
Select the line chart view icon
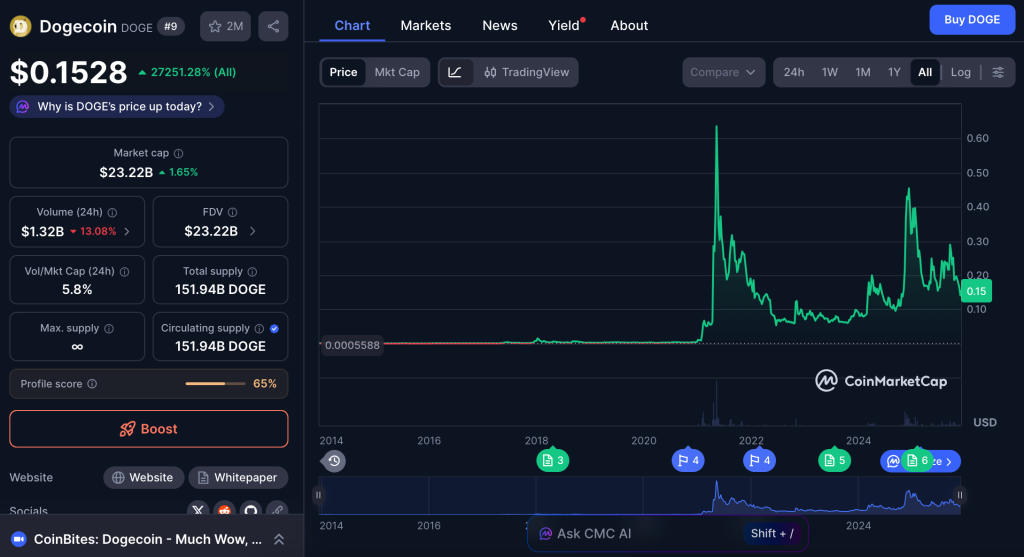coord(455,72)
